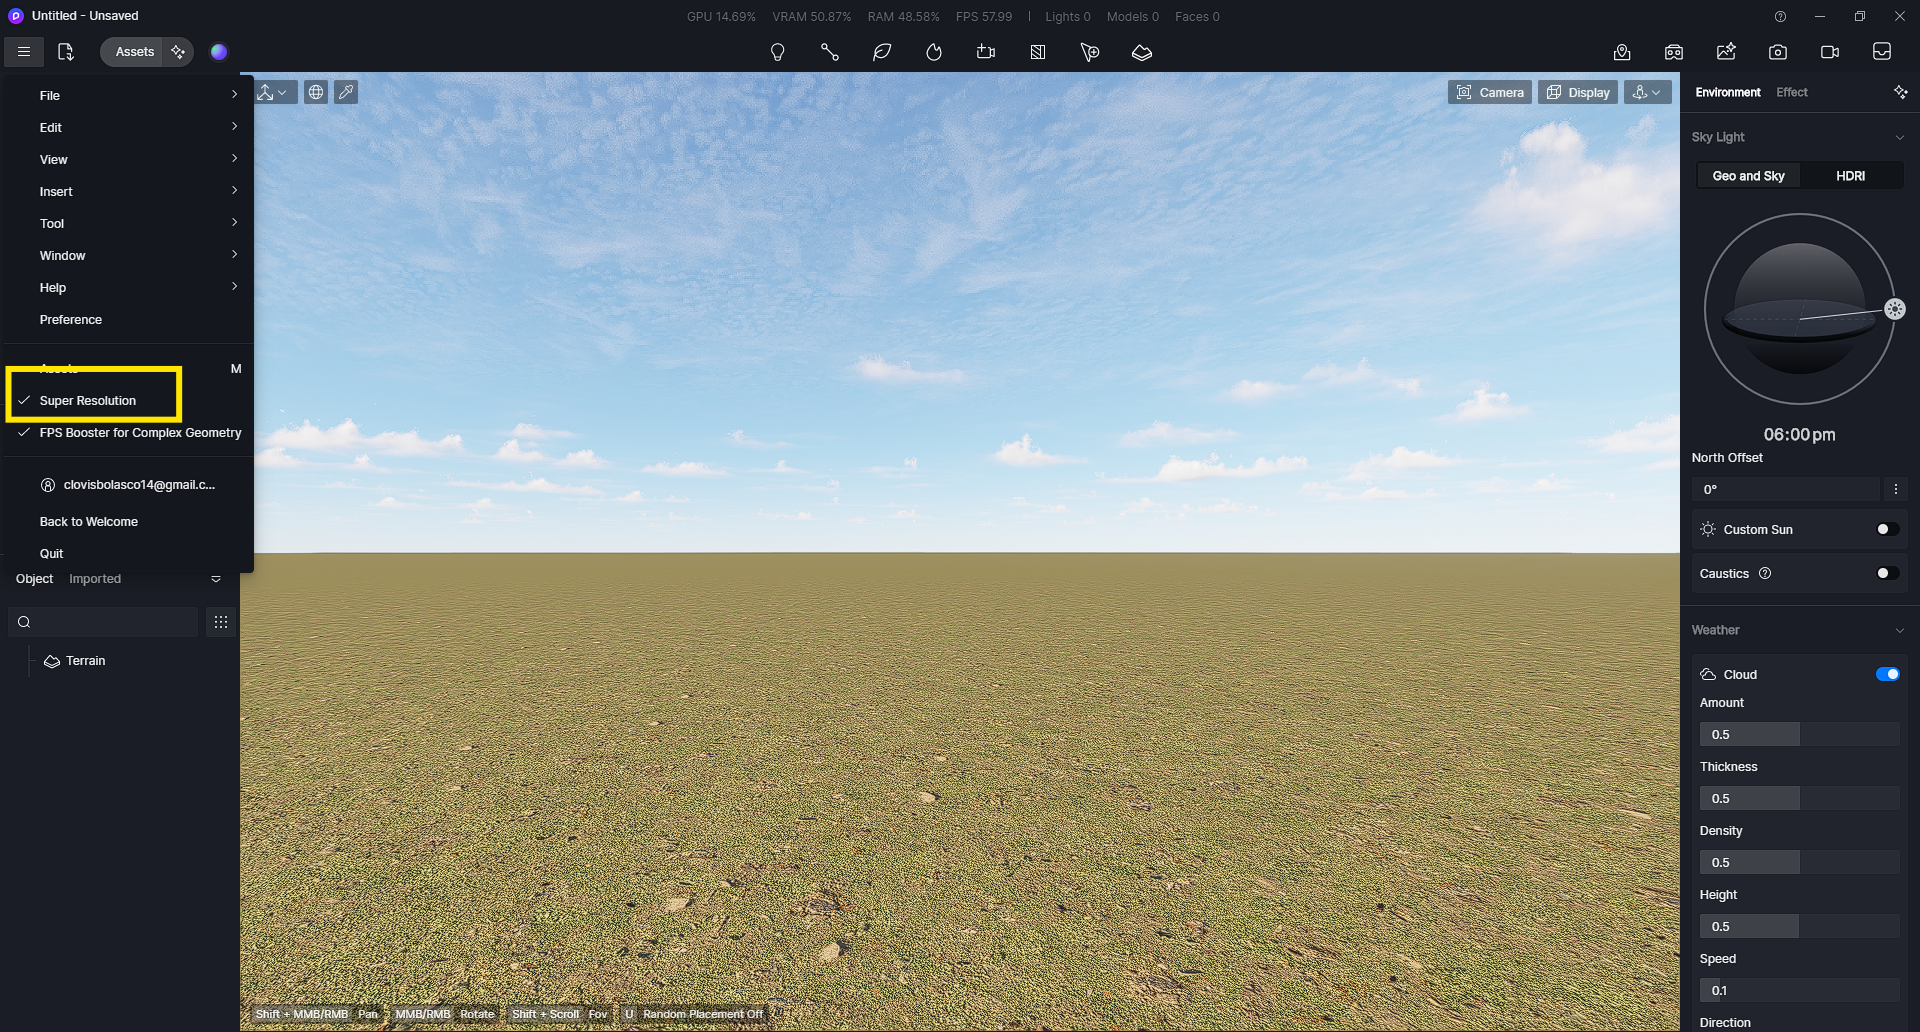The height and width of the screenshot is (1032, 1920).
Task: Open the clovisbolasco14 account entry
Action: [129, 485]
